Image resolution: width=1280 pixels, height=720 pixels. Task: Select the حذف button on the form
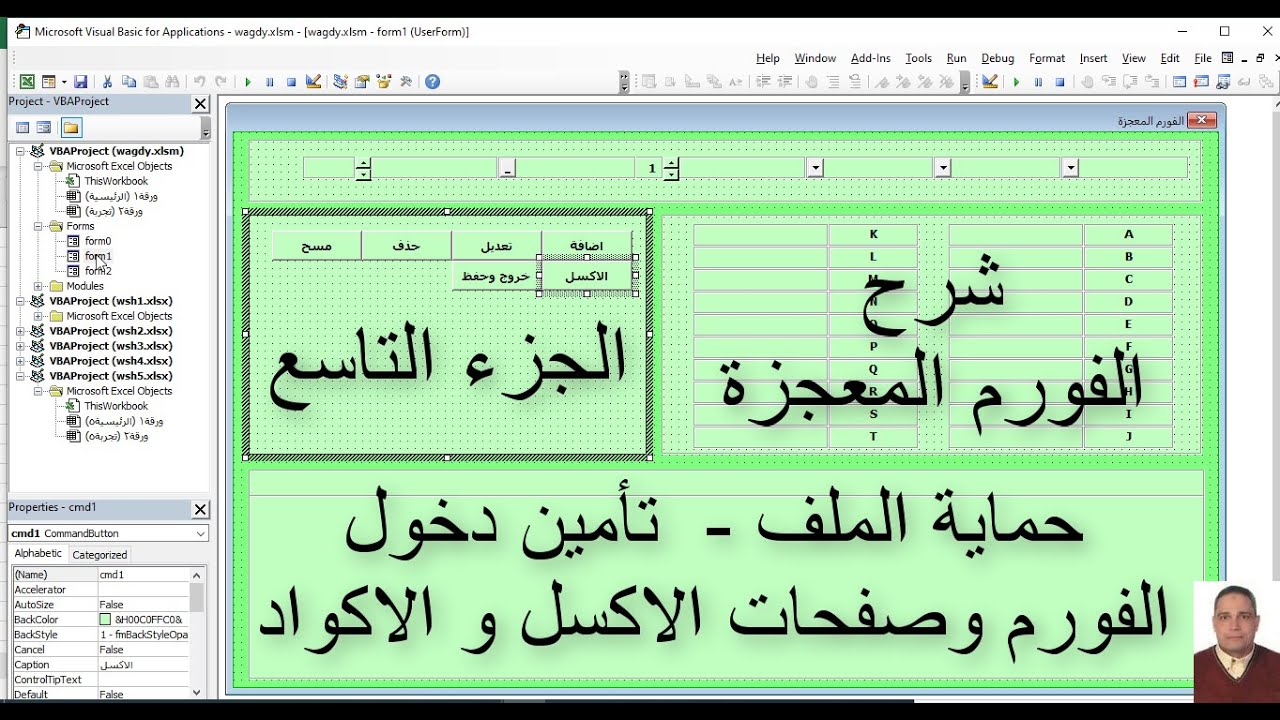coord(406,245)
